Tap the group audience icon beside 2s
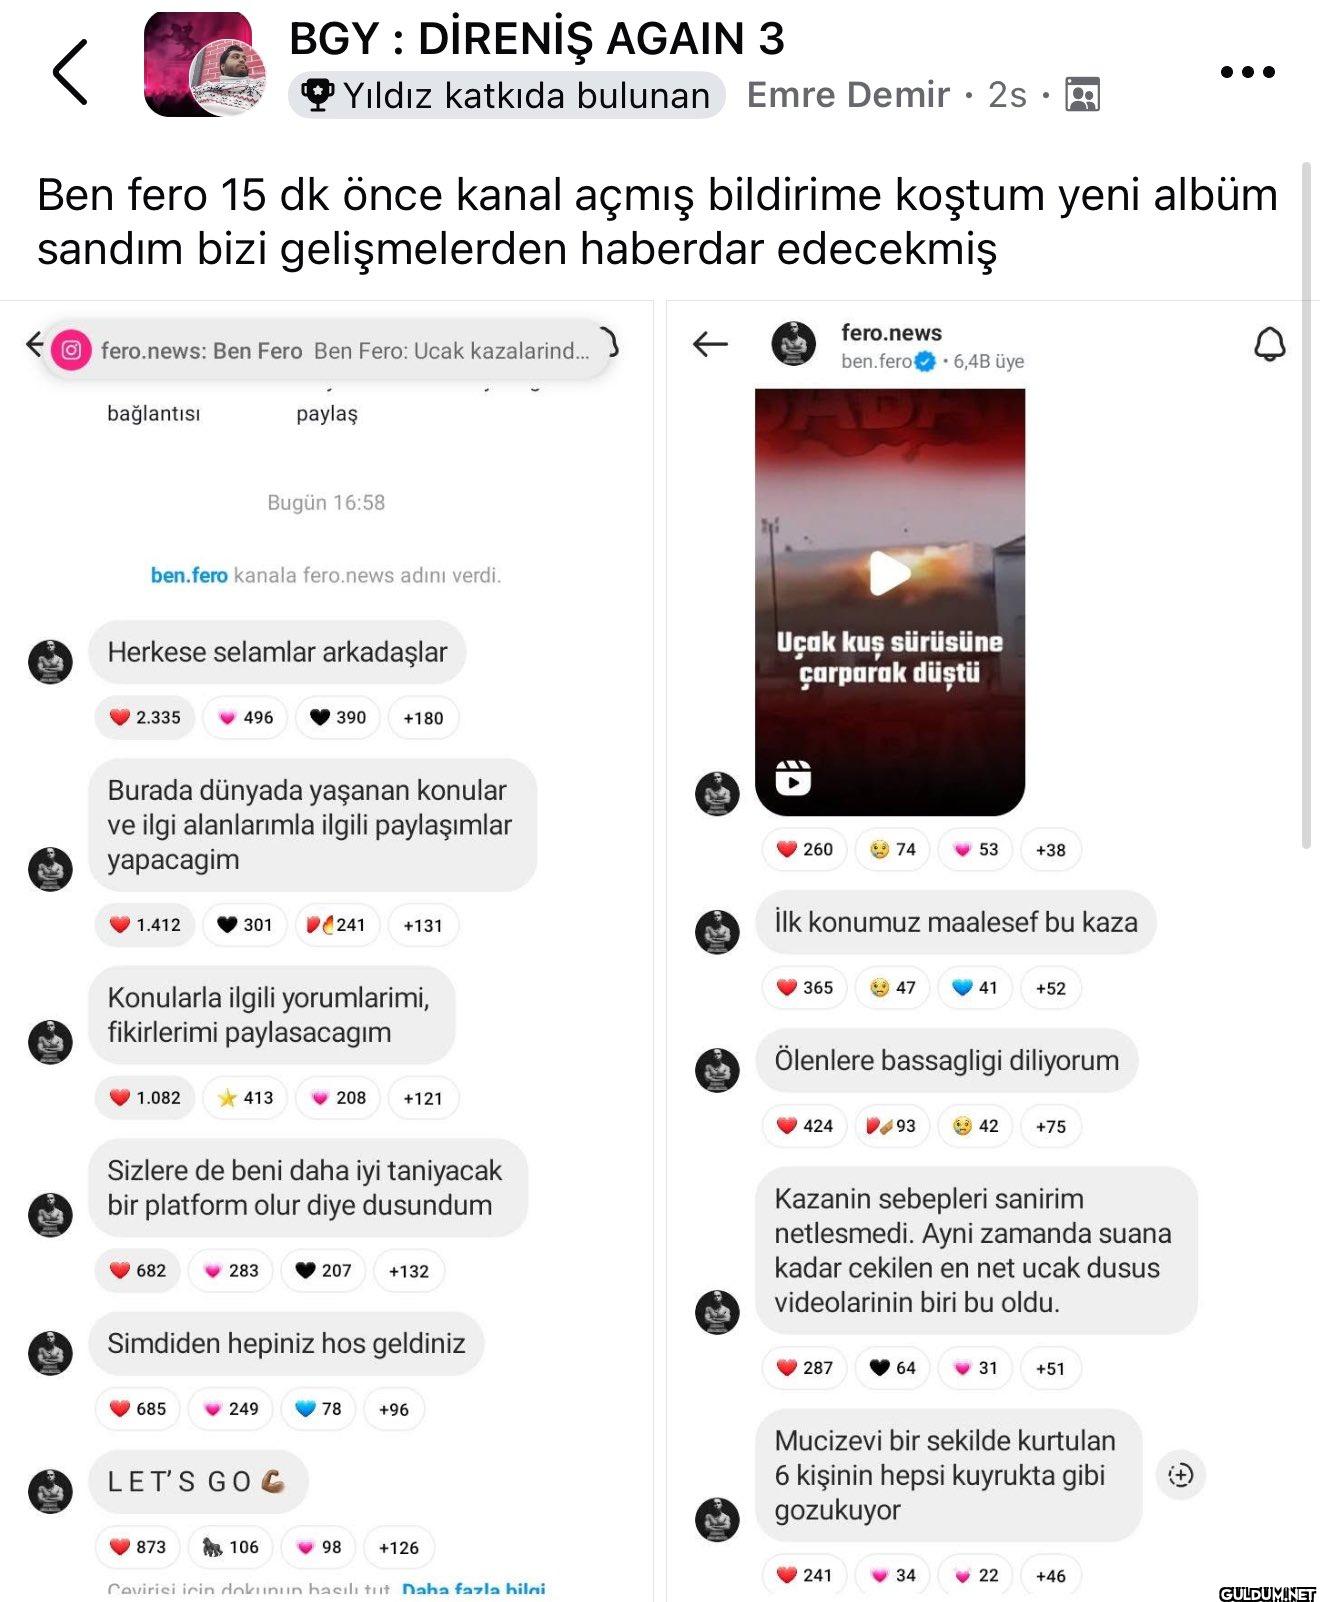1320x1602 pixels. tap(1083, 95)
